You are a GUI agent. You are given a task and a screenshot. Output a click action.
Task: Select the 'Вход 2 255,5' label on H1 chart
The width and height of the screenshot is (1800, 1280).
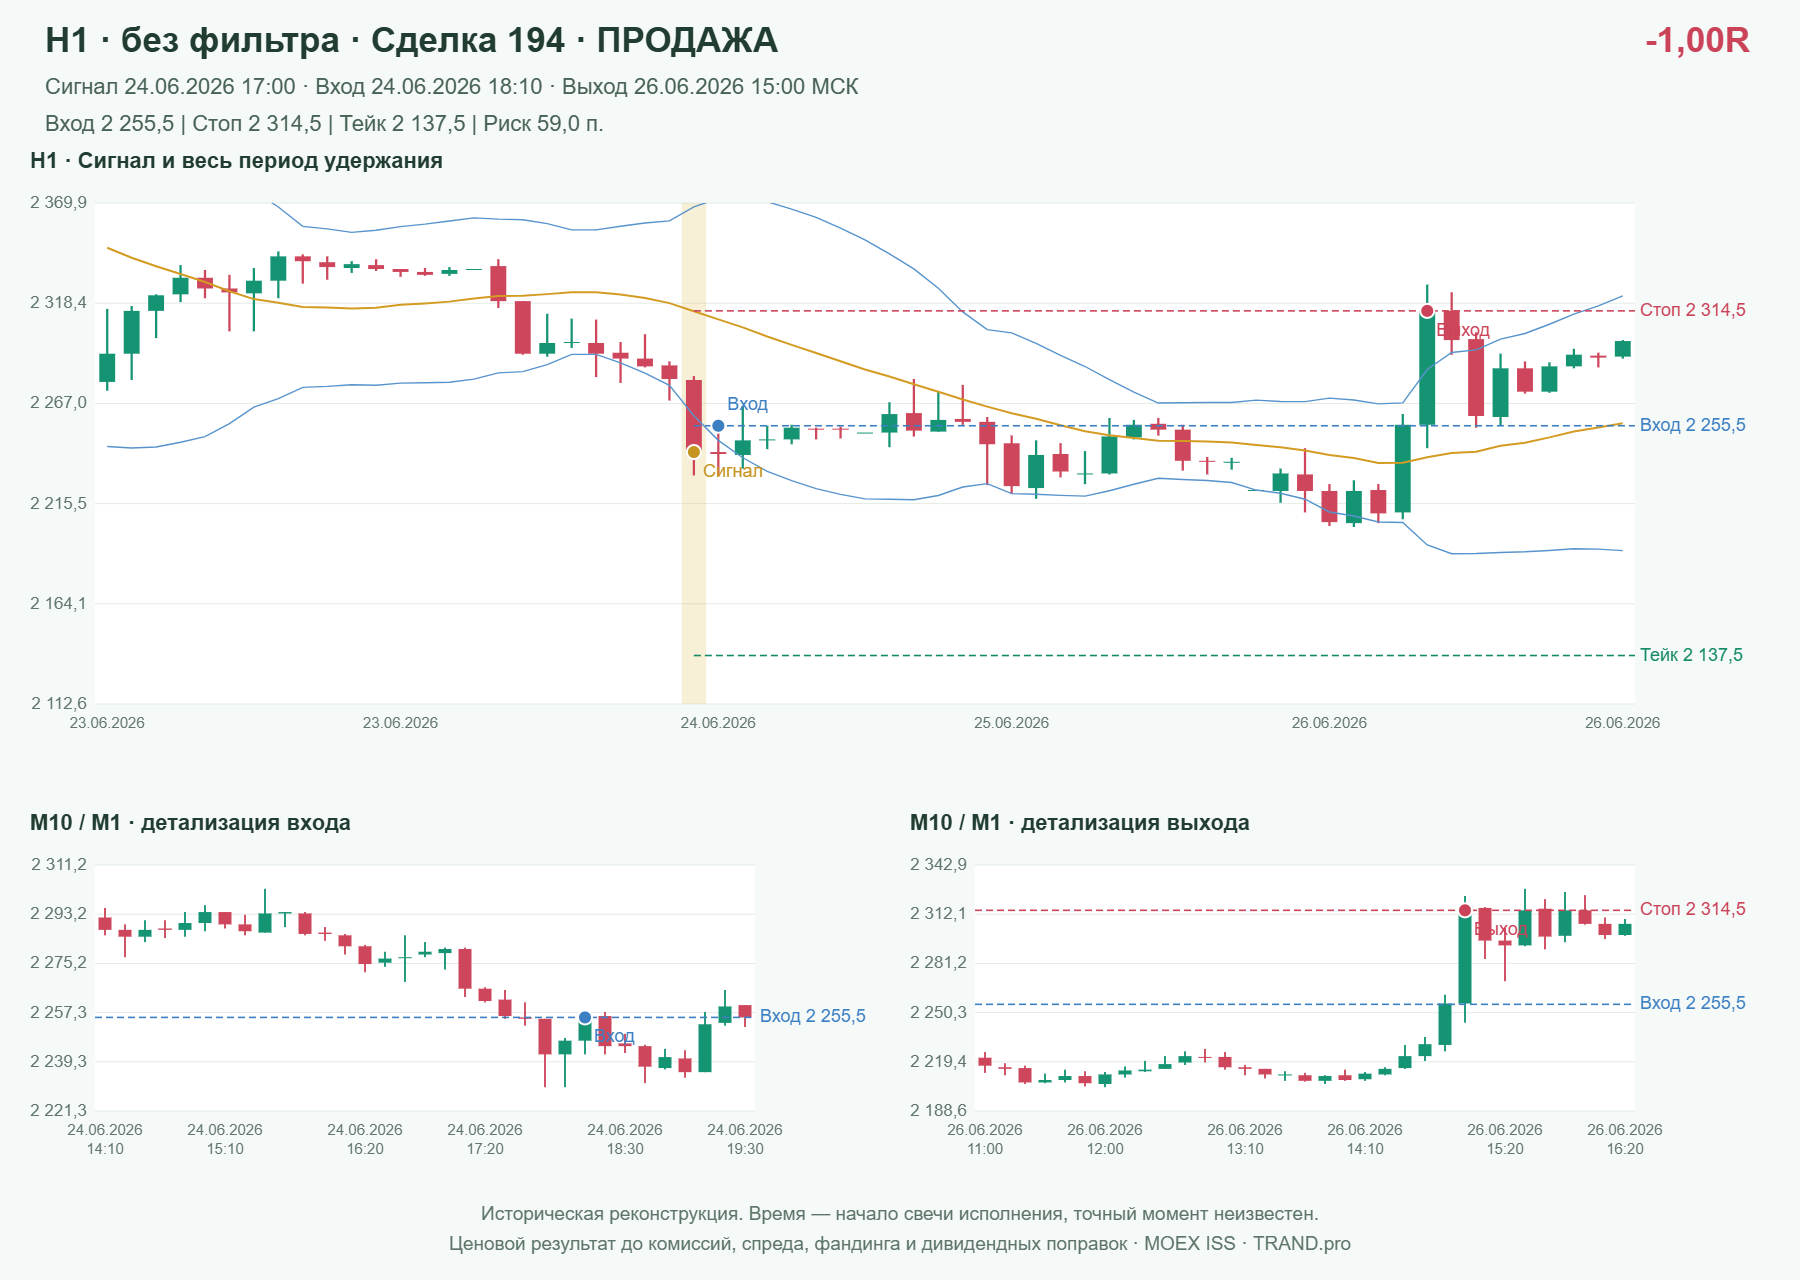point(1693,425)
